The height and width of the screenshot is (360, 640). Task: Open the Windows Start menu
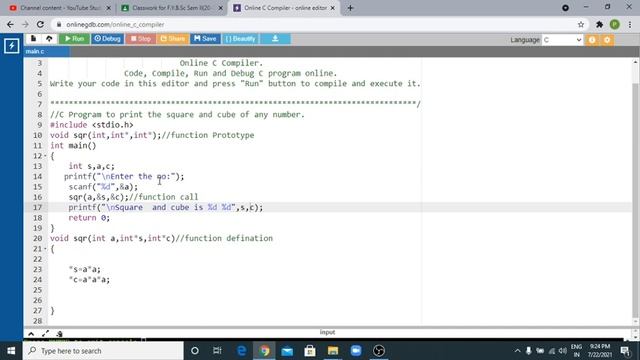(11, 351)
